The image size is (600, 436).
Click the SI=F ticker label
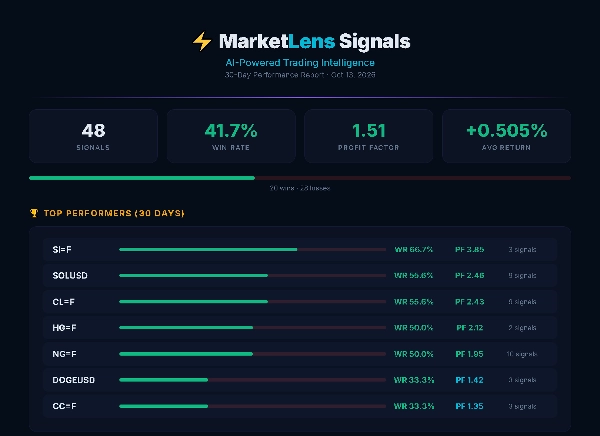(x=62, y=250)
